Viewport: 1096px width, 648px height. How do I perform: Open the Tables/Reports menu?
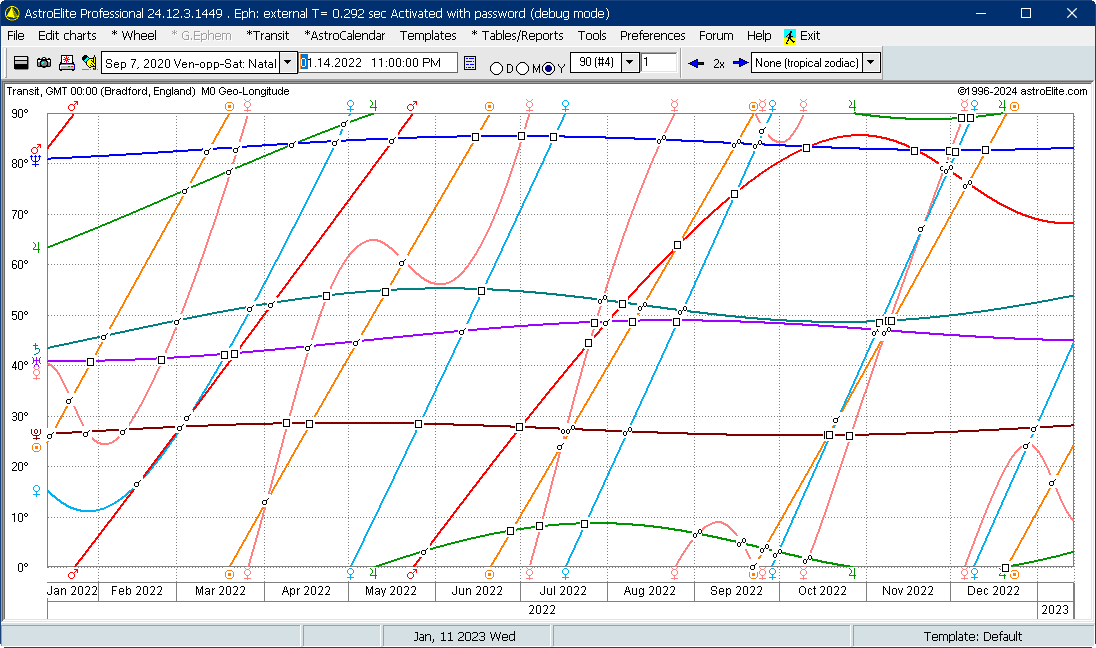coord(517,36)
